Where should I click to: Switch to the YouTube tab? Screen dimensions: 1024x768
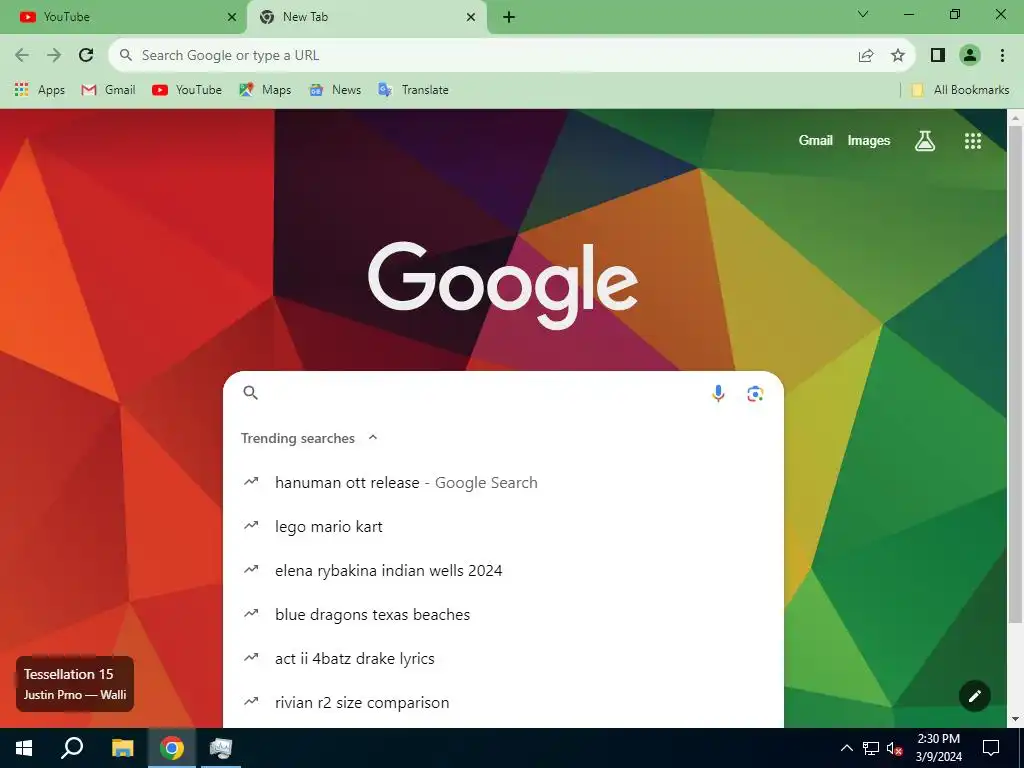(123, 17)
